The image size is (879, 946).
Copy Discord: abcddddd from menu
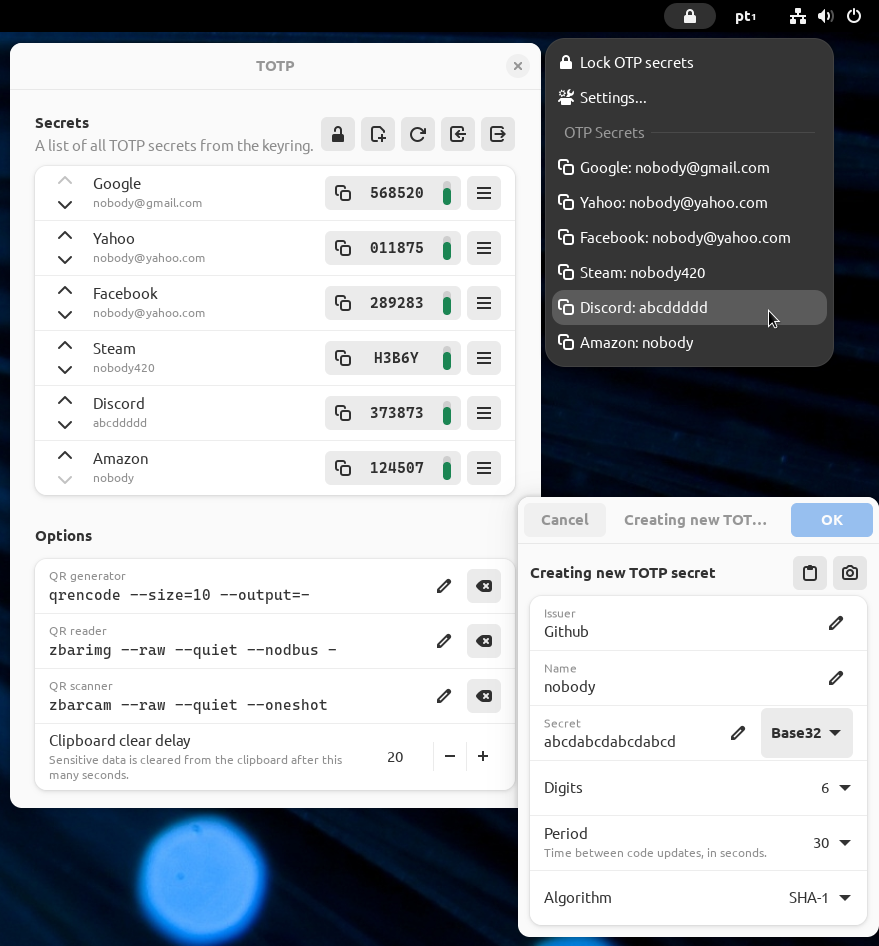coord(689,308)
